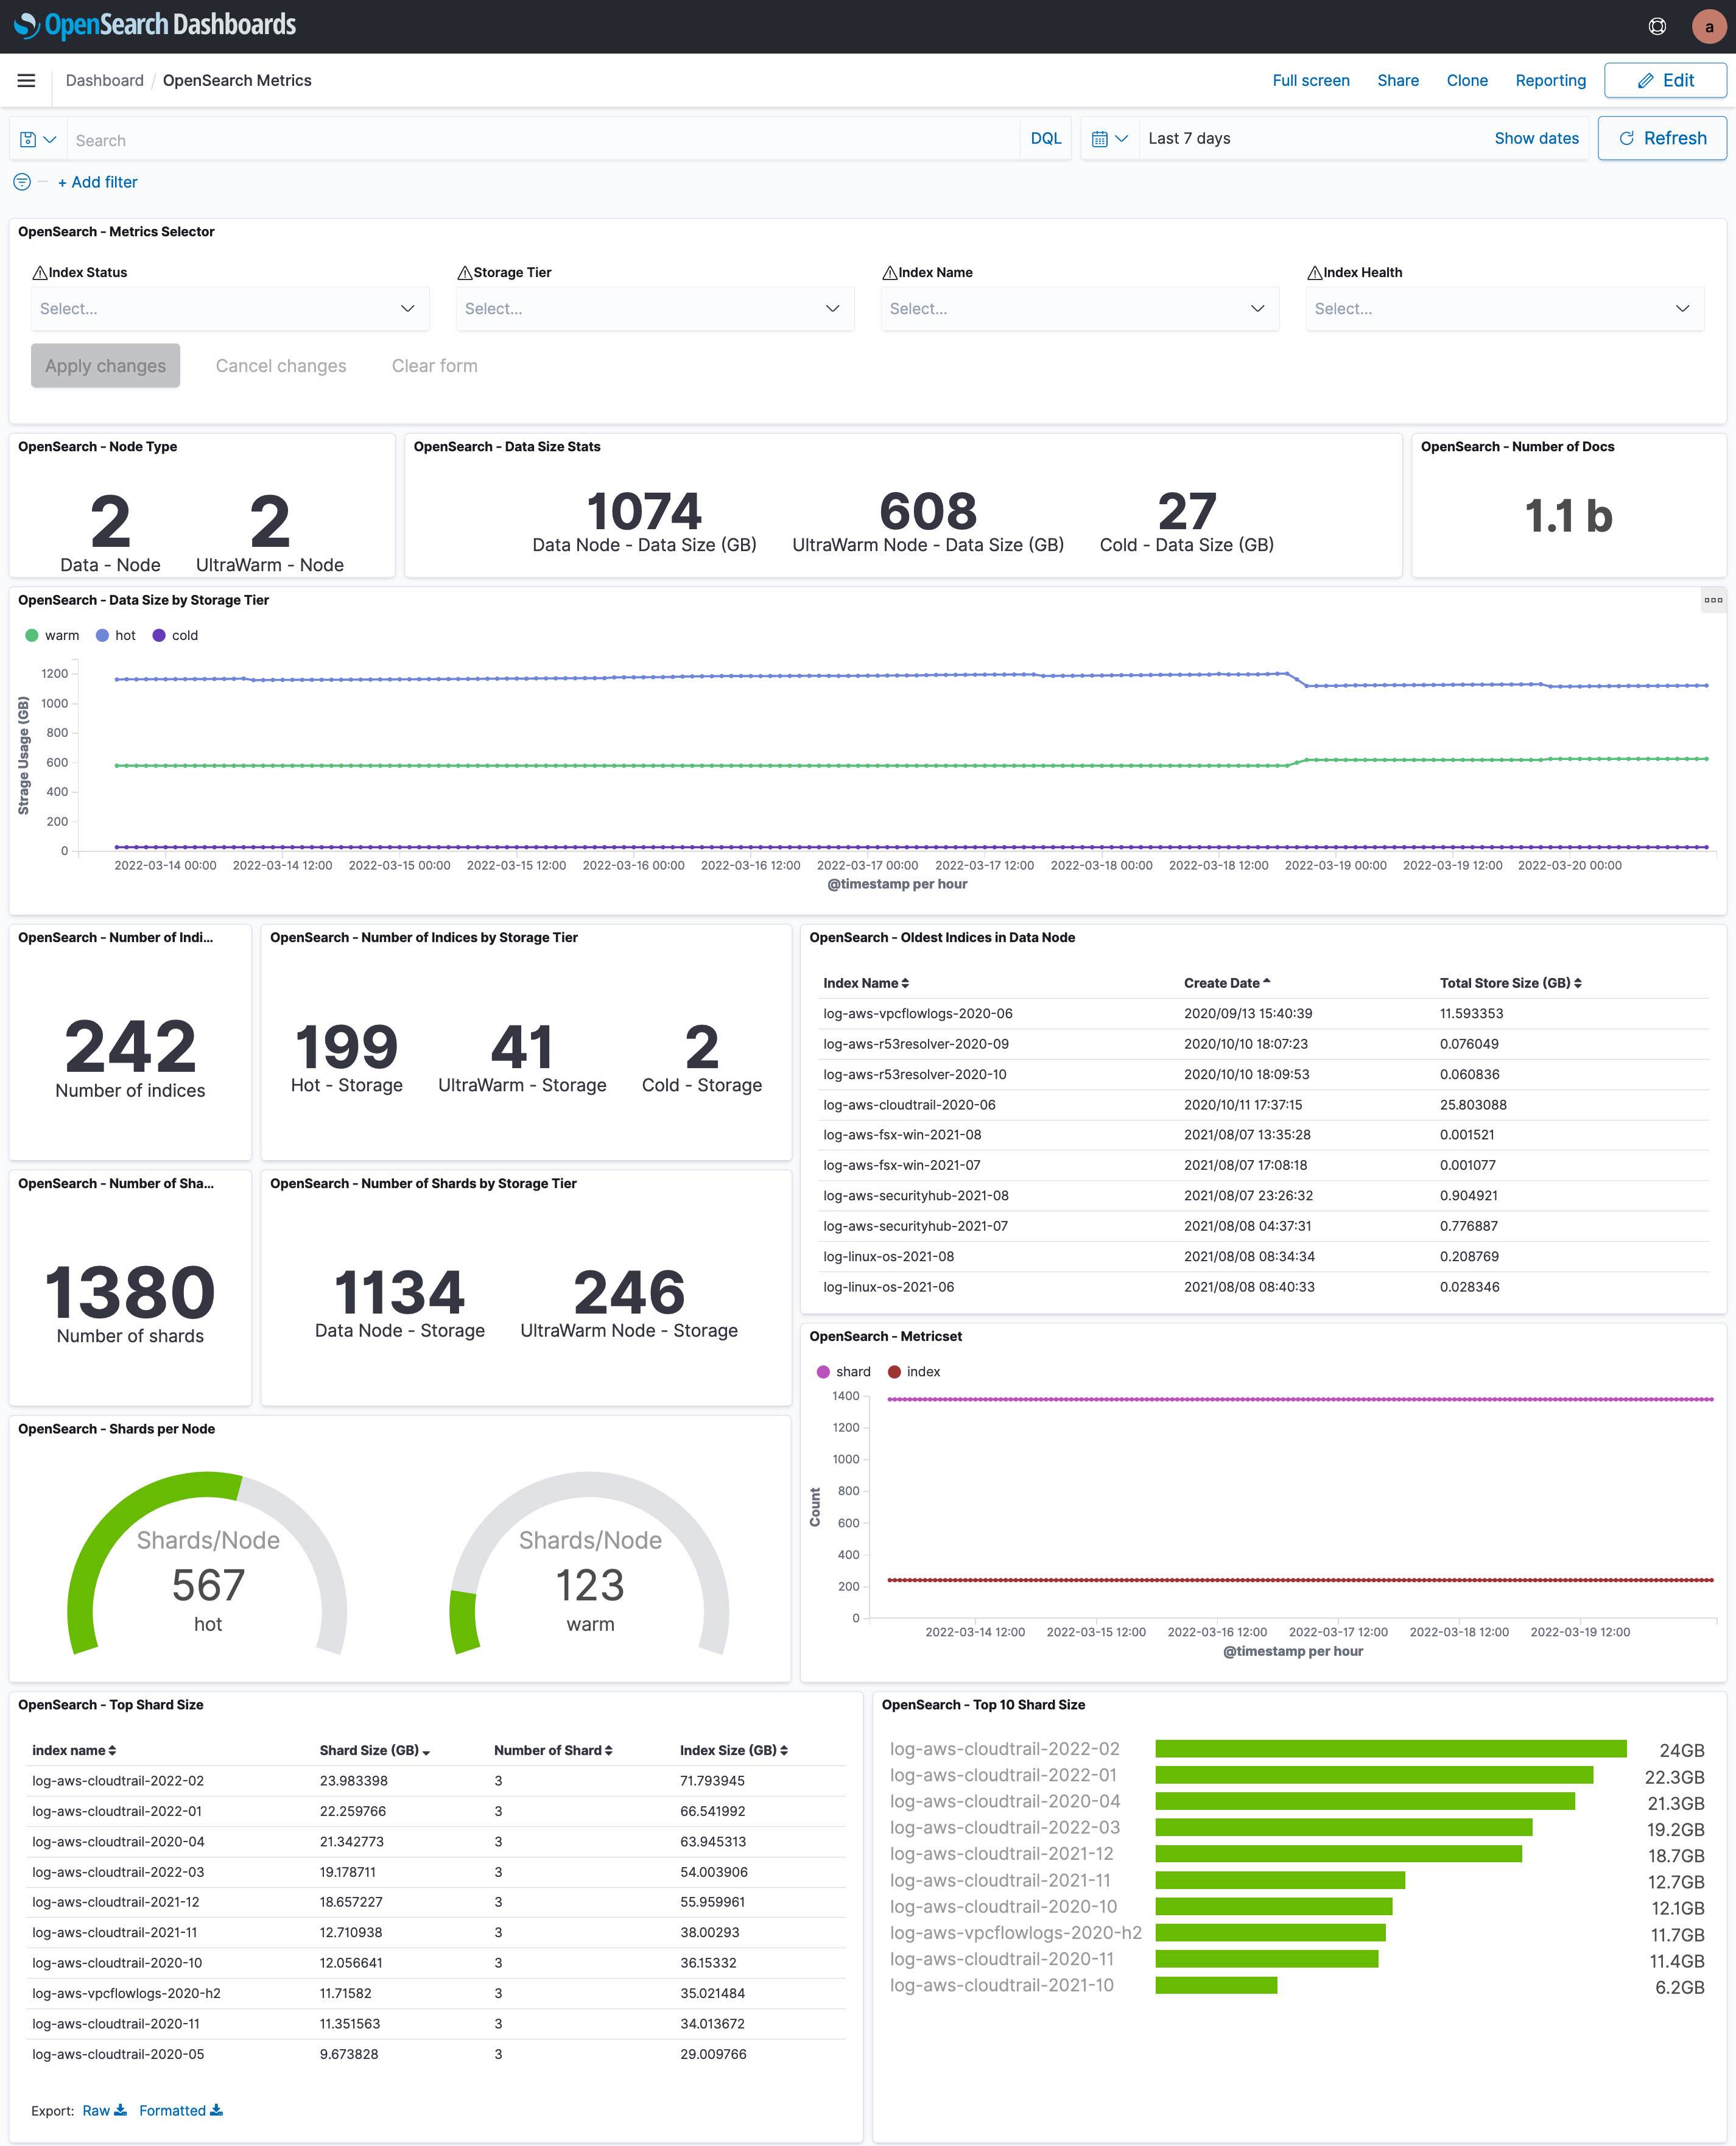Image resolution: width=1736 pixels, height=2146 pixels.
Task: Click create date 2020/09/13 15:40:39
Action: tap(1248, 1013)
